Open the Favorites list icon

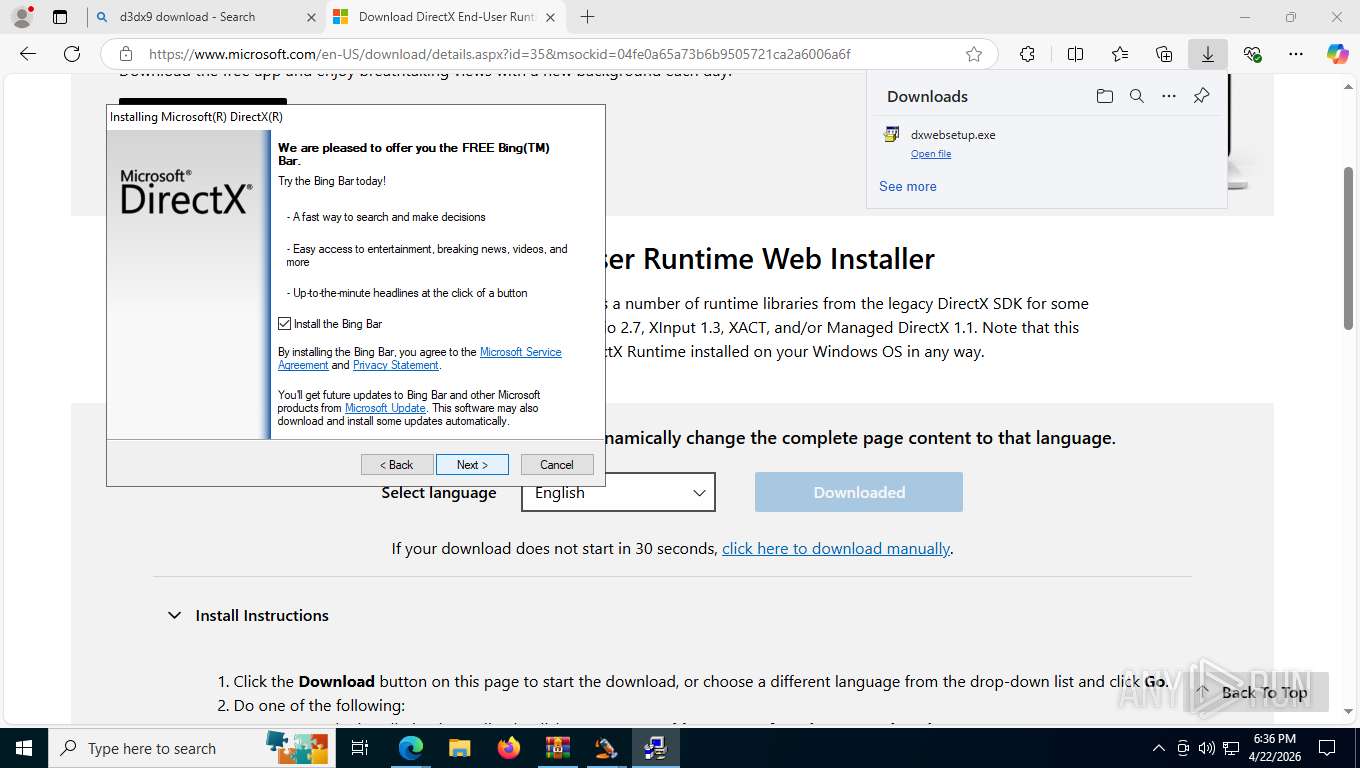1120,54
